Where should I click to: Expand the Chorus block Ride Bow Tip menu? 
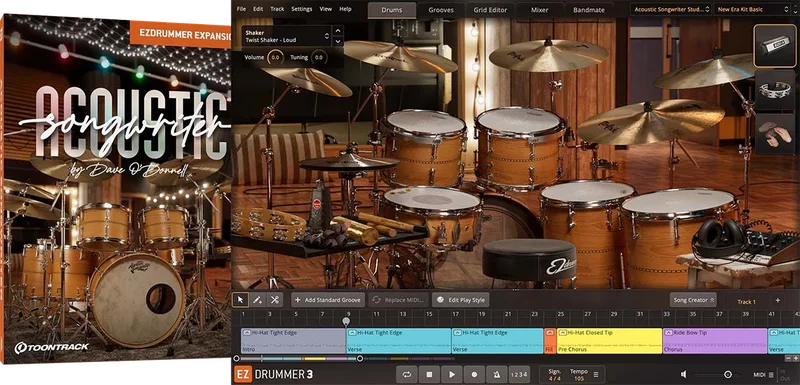click(x=668, y=332)
